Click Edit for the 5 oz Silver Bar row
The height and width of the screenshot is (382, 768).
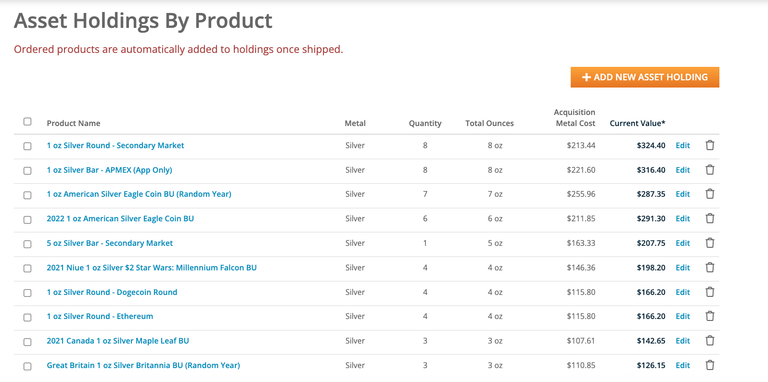click(683, 243)
